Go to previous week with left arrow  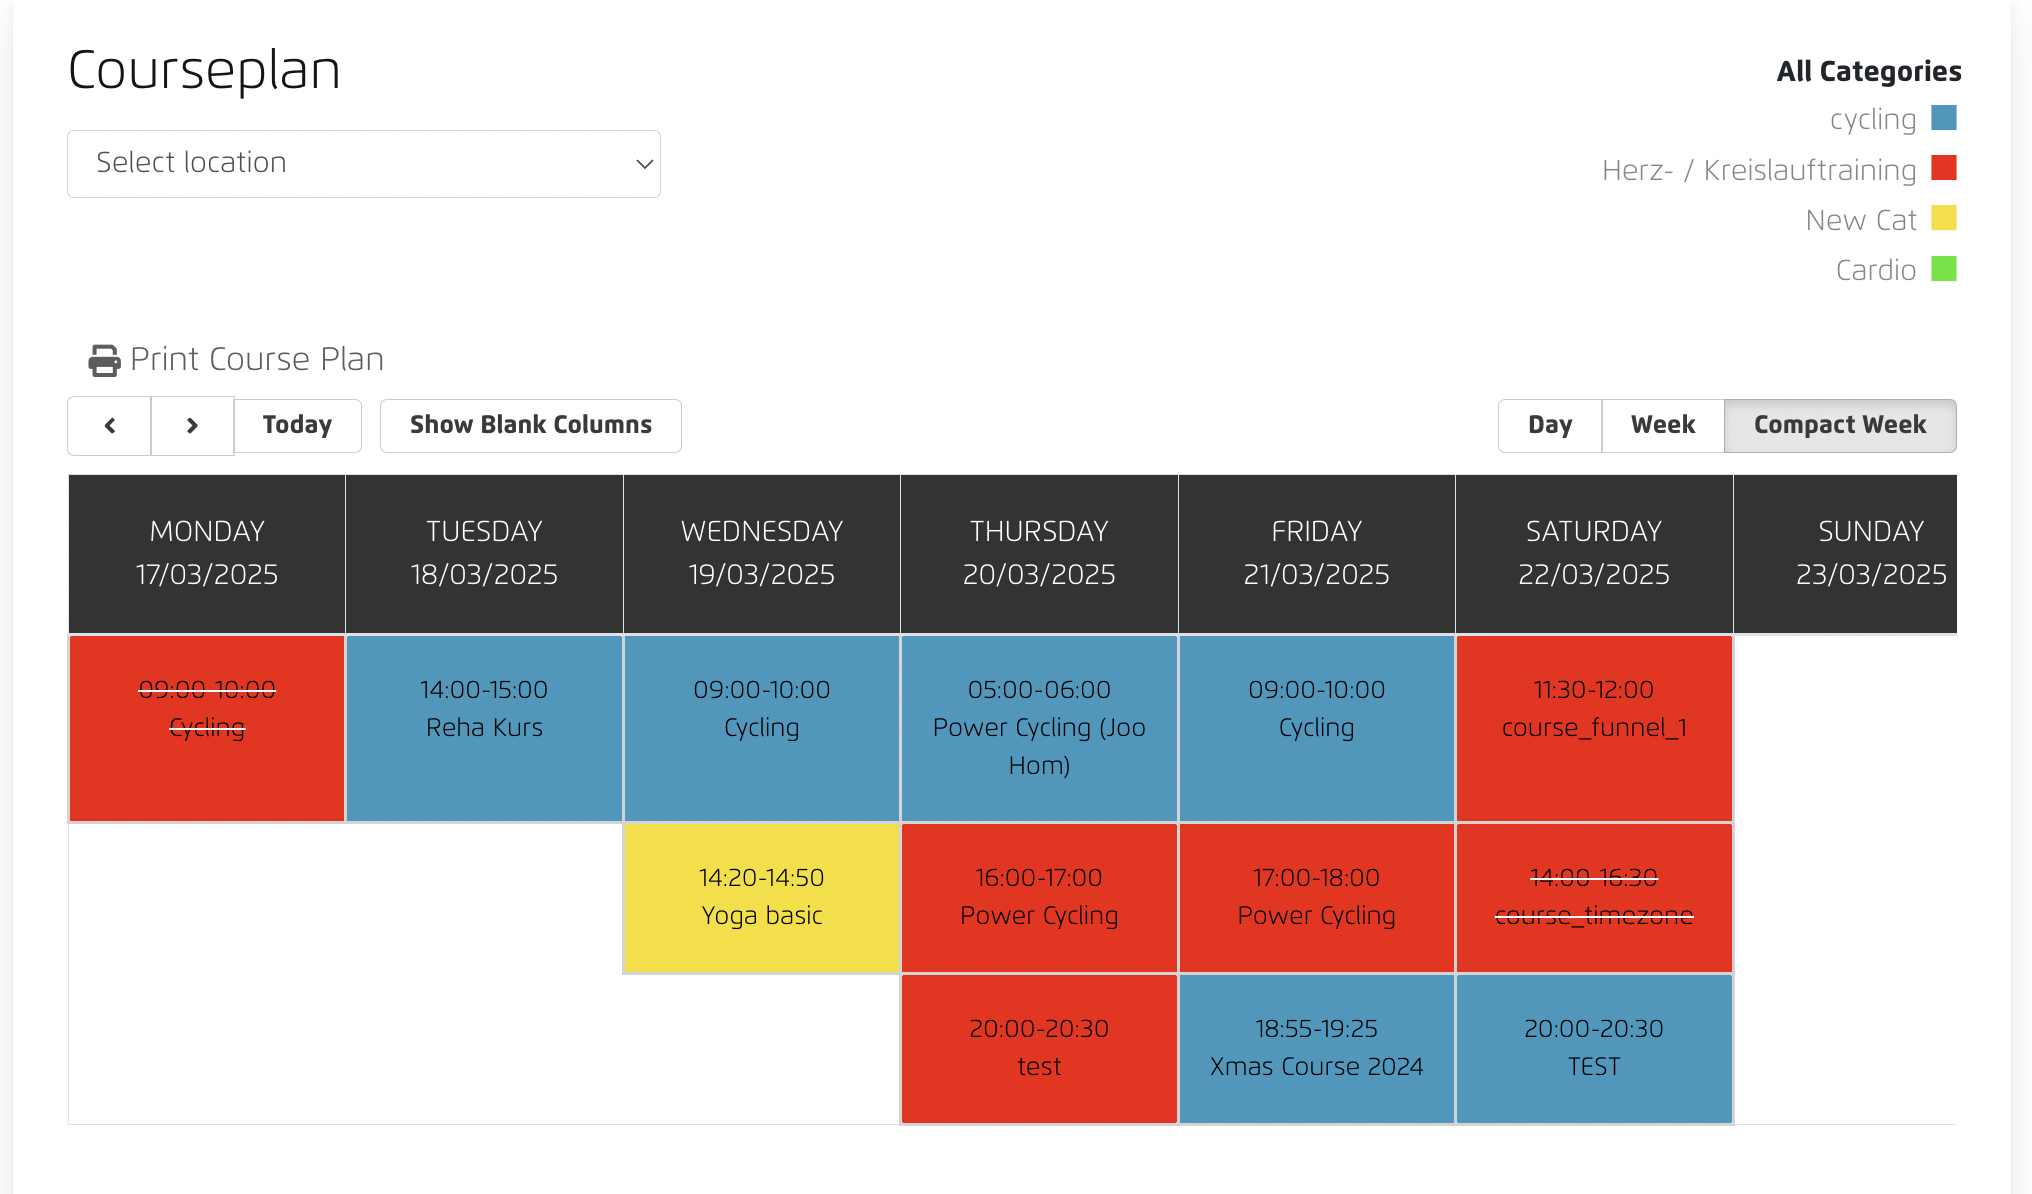tap(109, 426)
